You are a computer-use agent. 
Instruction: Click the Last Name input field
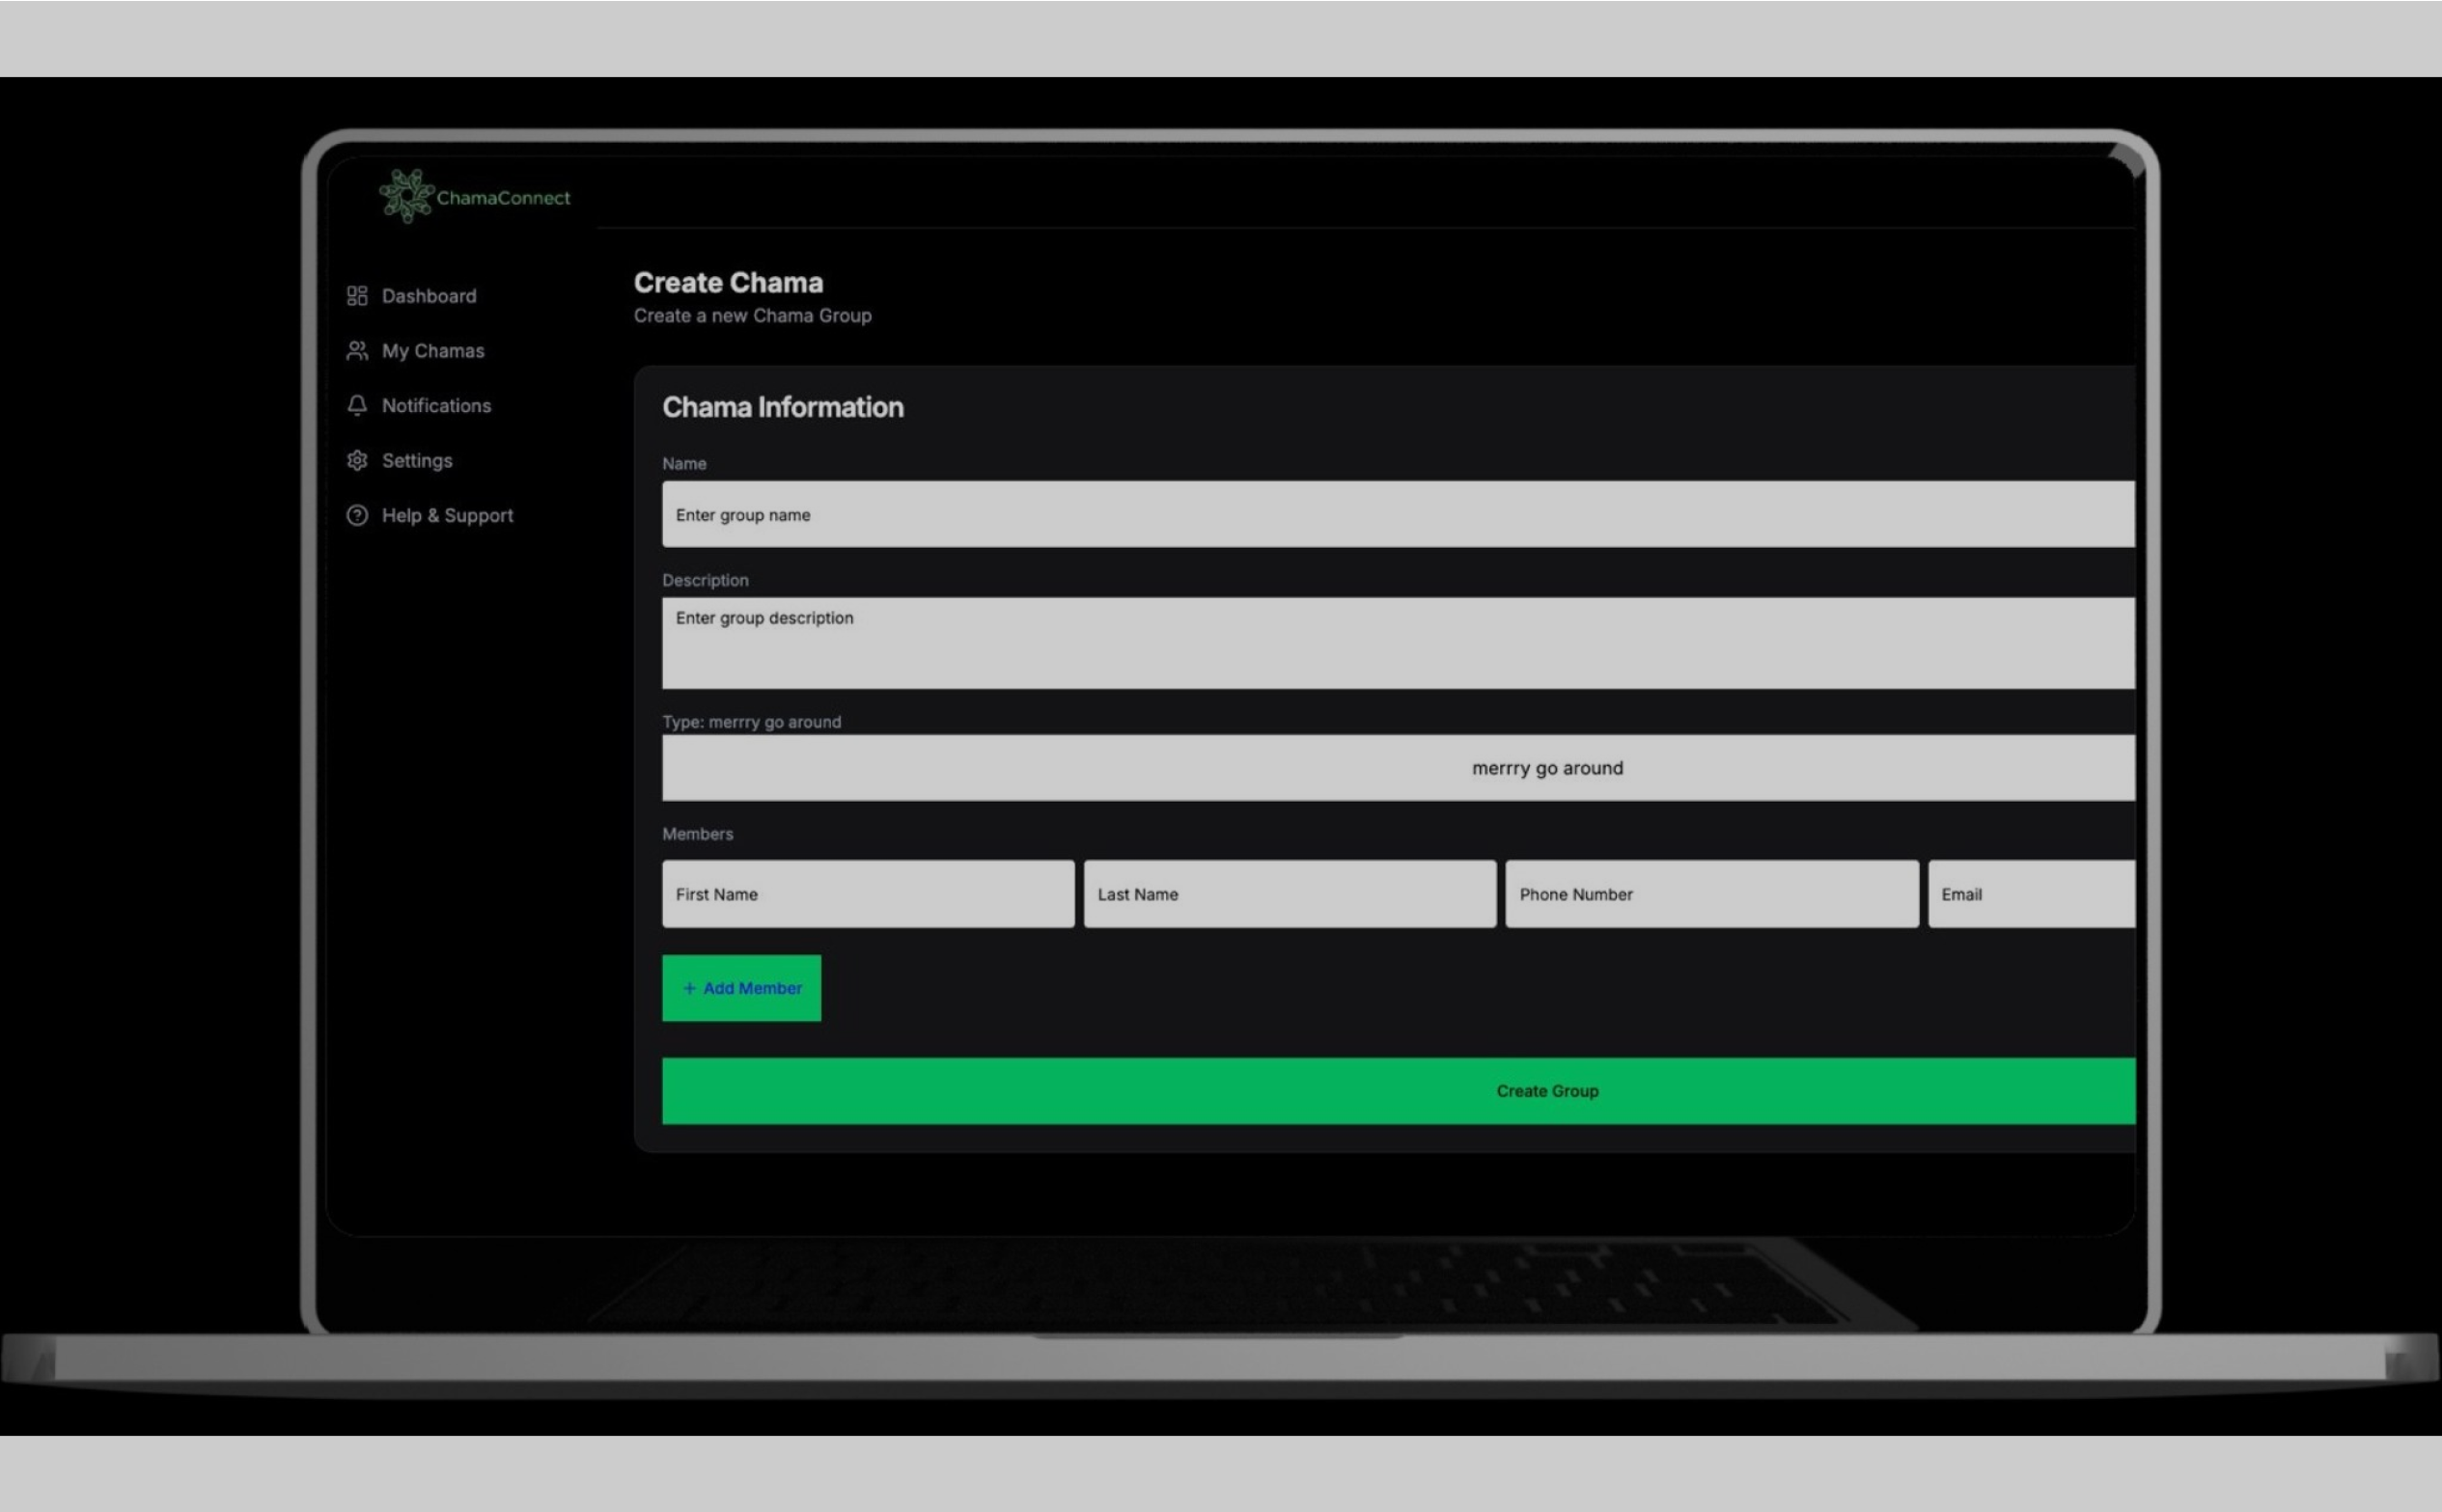click(x=1289, y=894)
